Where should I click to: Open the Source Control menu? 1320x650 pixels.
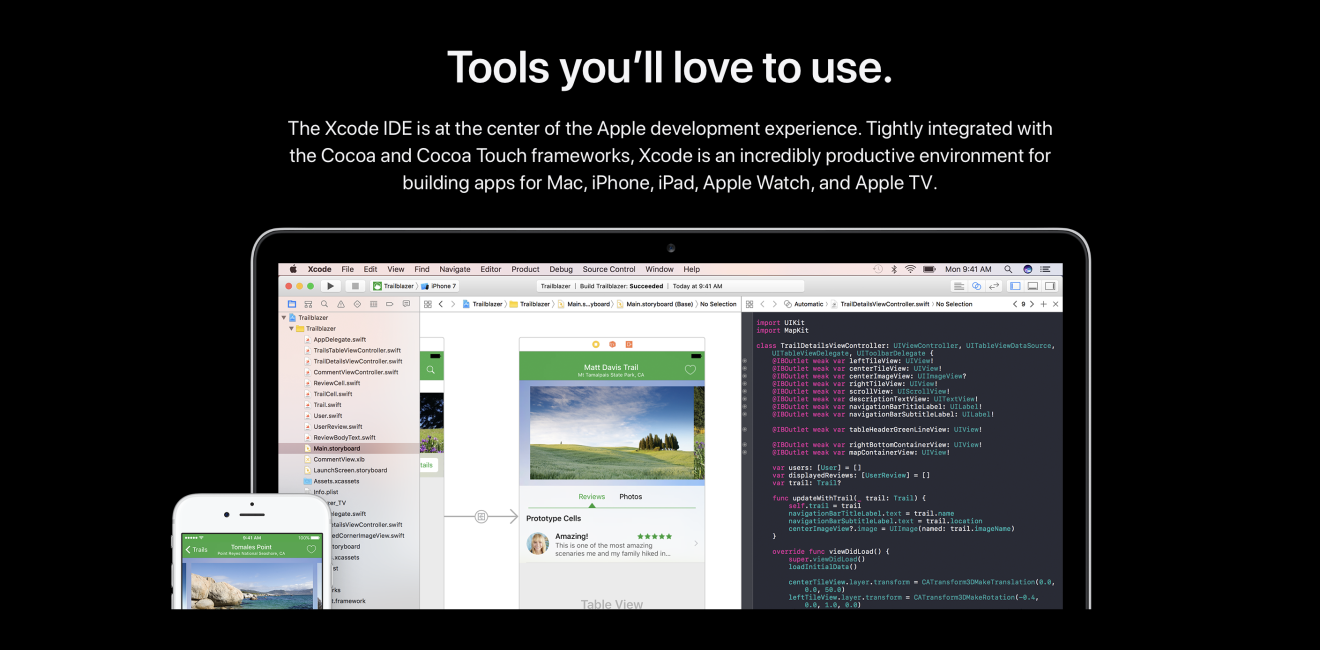click(608, 268)
